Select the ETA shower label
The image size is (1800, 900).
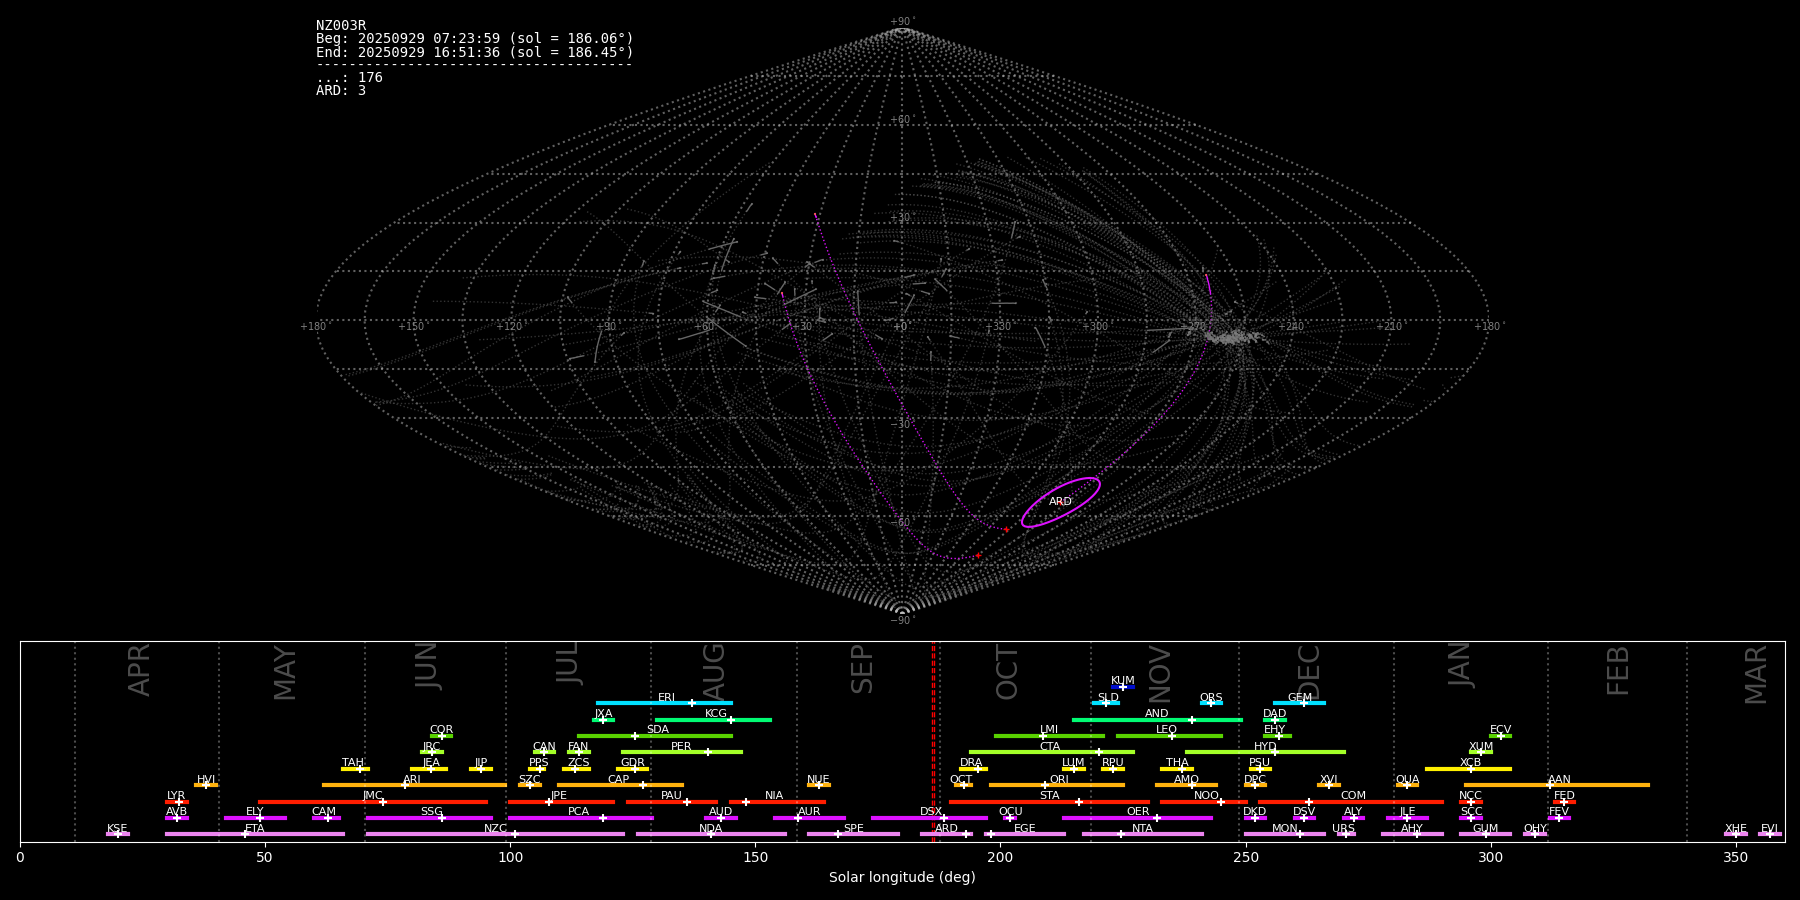point(255,829)
